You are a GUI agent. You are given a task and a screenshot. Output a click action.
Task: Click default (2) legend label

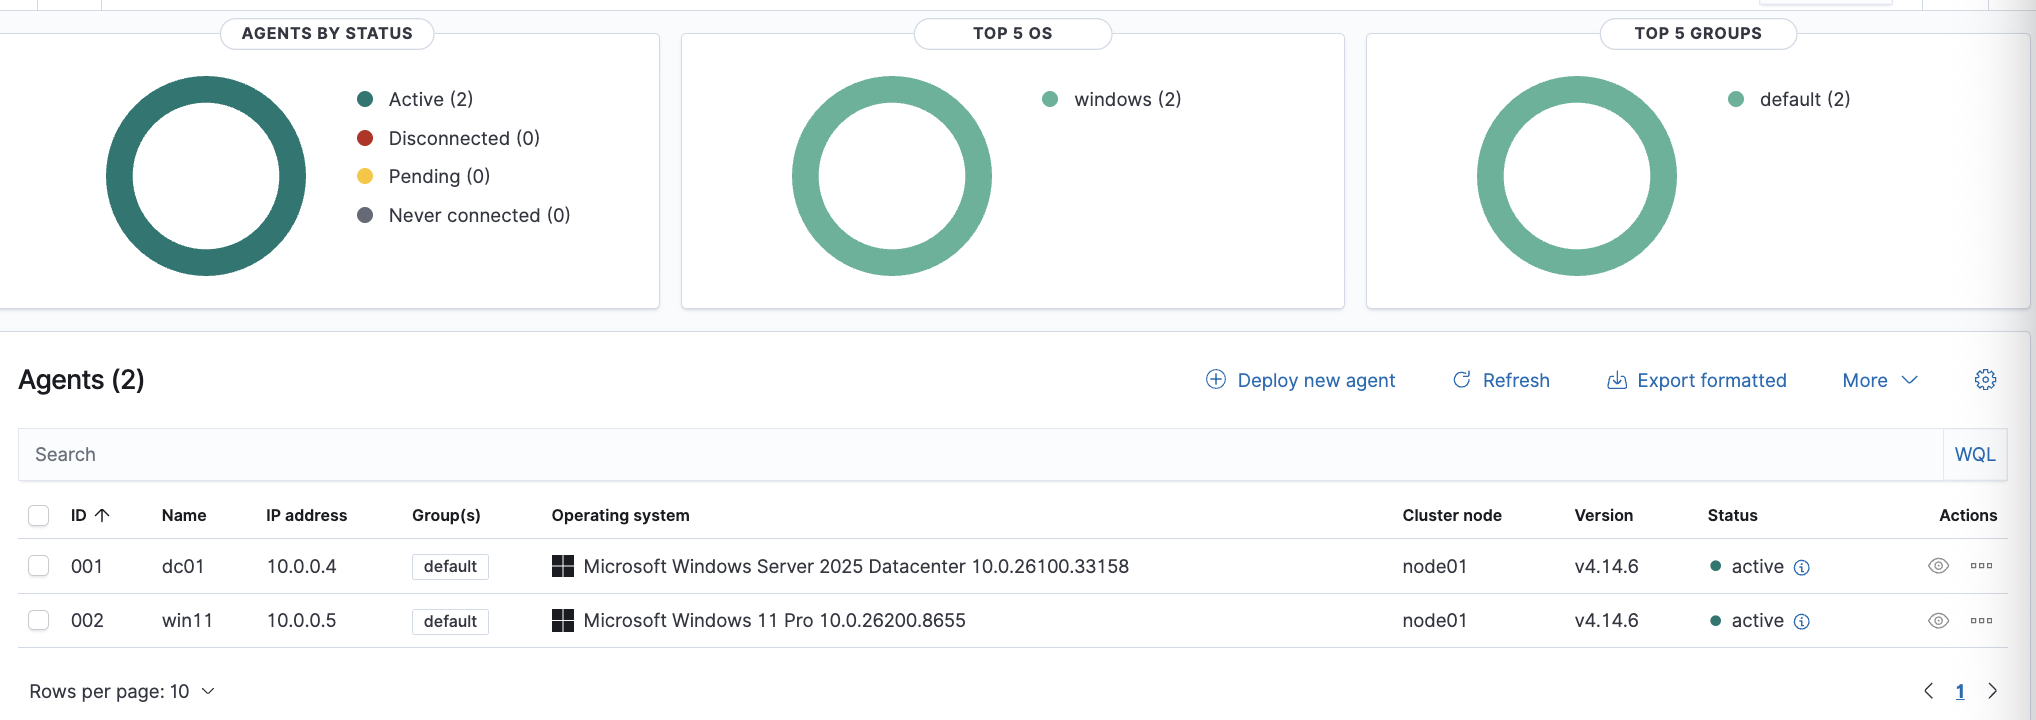(x=1805, y=99)
